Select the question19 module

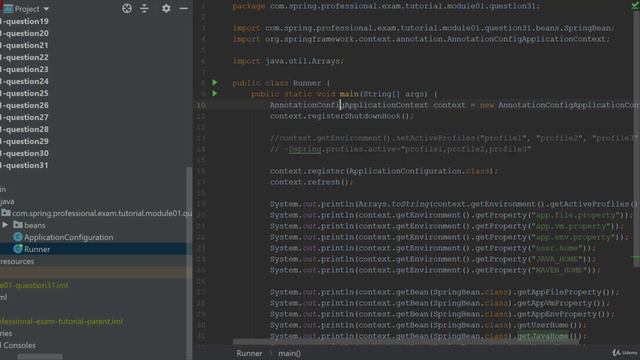pos(24,21)
